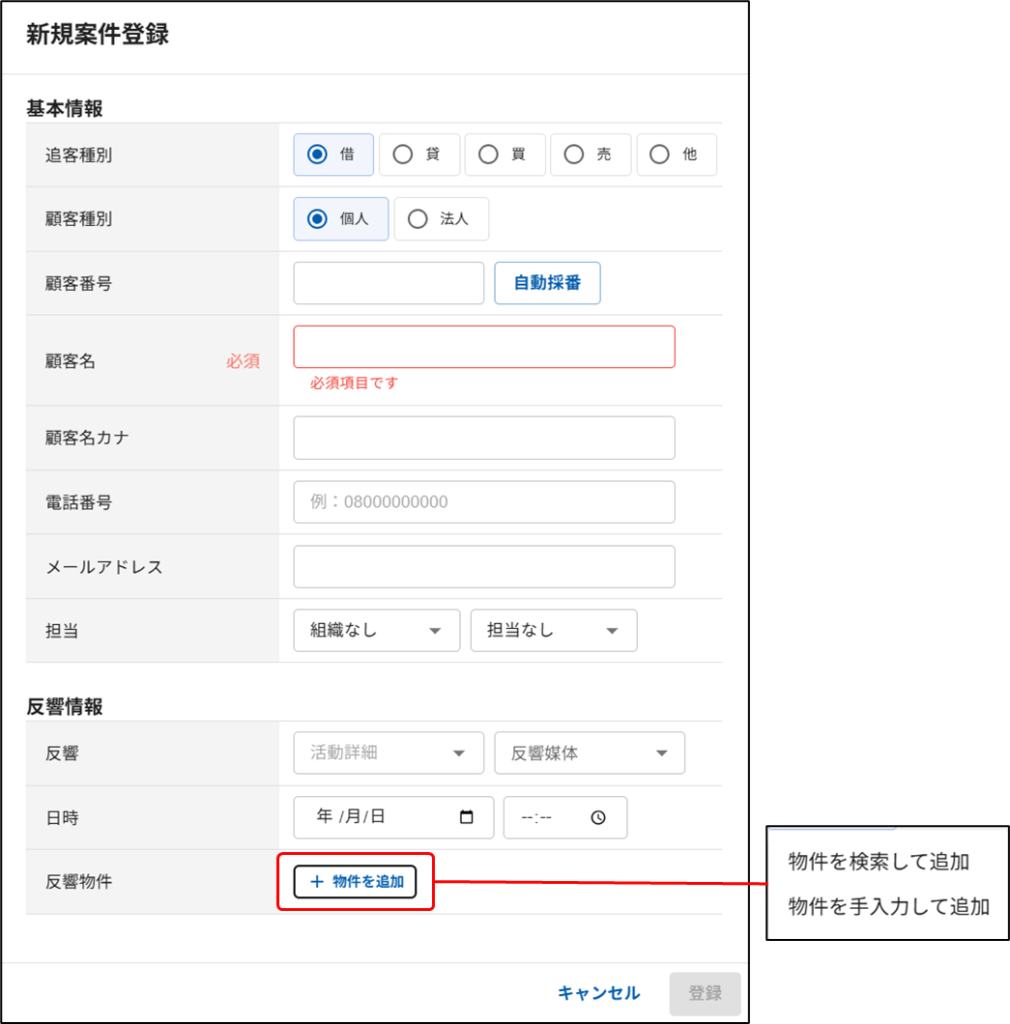Viewport: 1010px width, 1024px height.
Task: Click the 登録 button
Action: tap(705, 993)
